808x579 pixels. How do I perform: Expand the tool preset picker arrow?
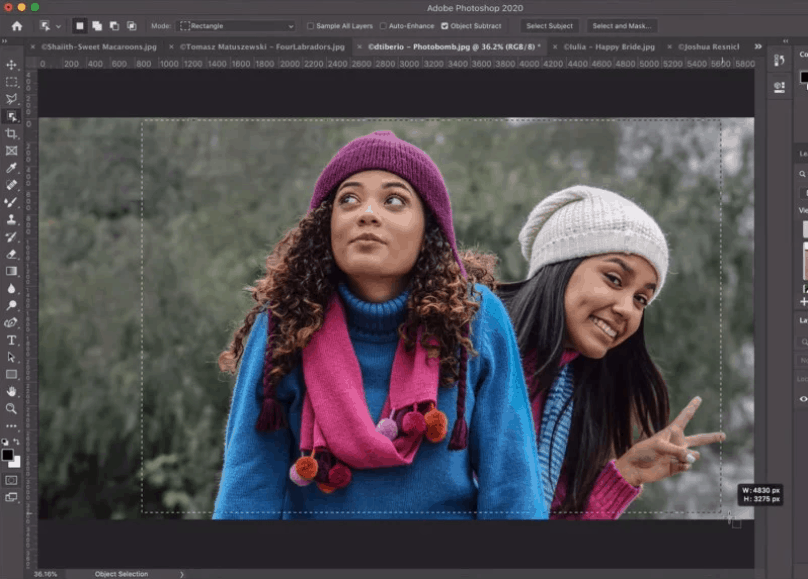(x=58, y=26)
